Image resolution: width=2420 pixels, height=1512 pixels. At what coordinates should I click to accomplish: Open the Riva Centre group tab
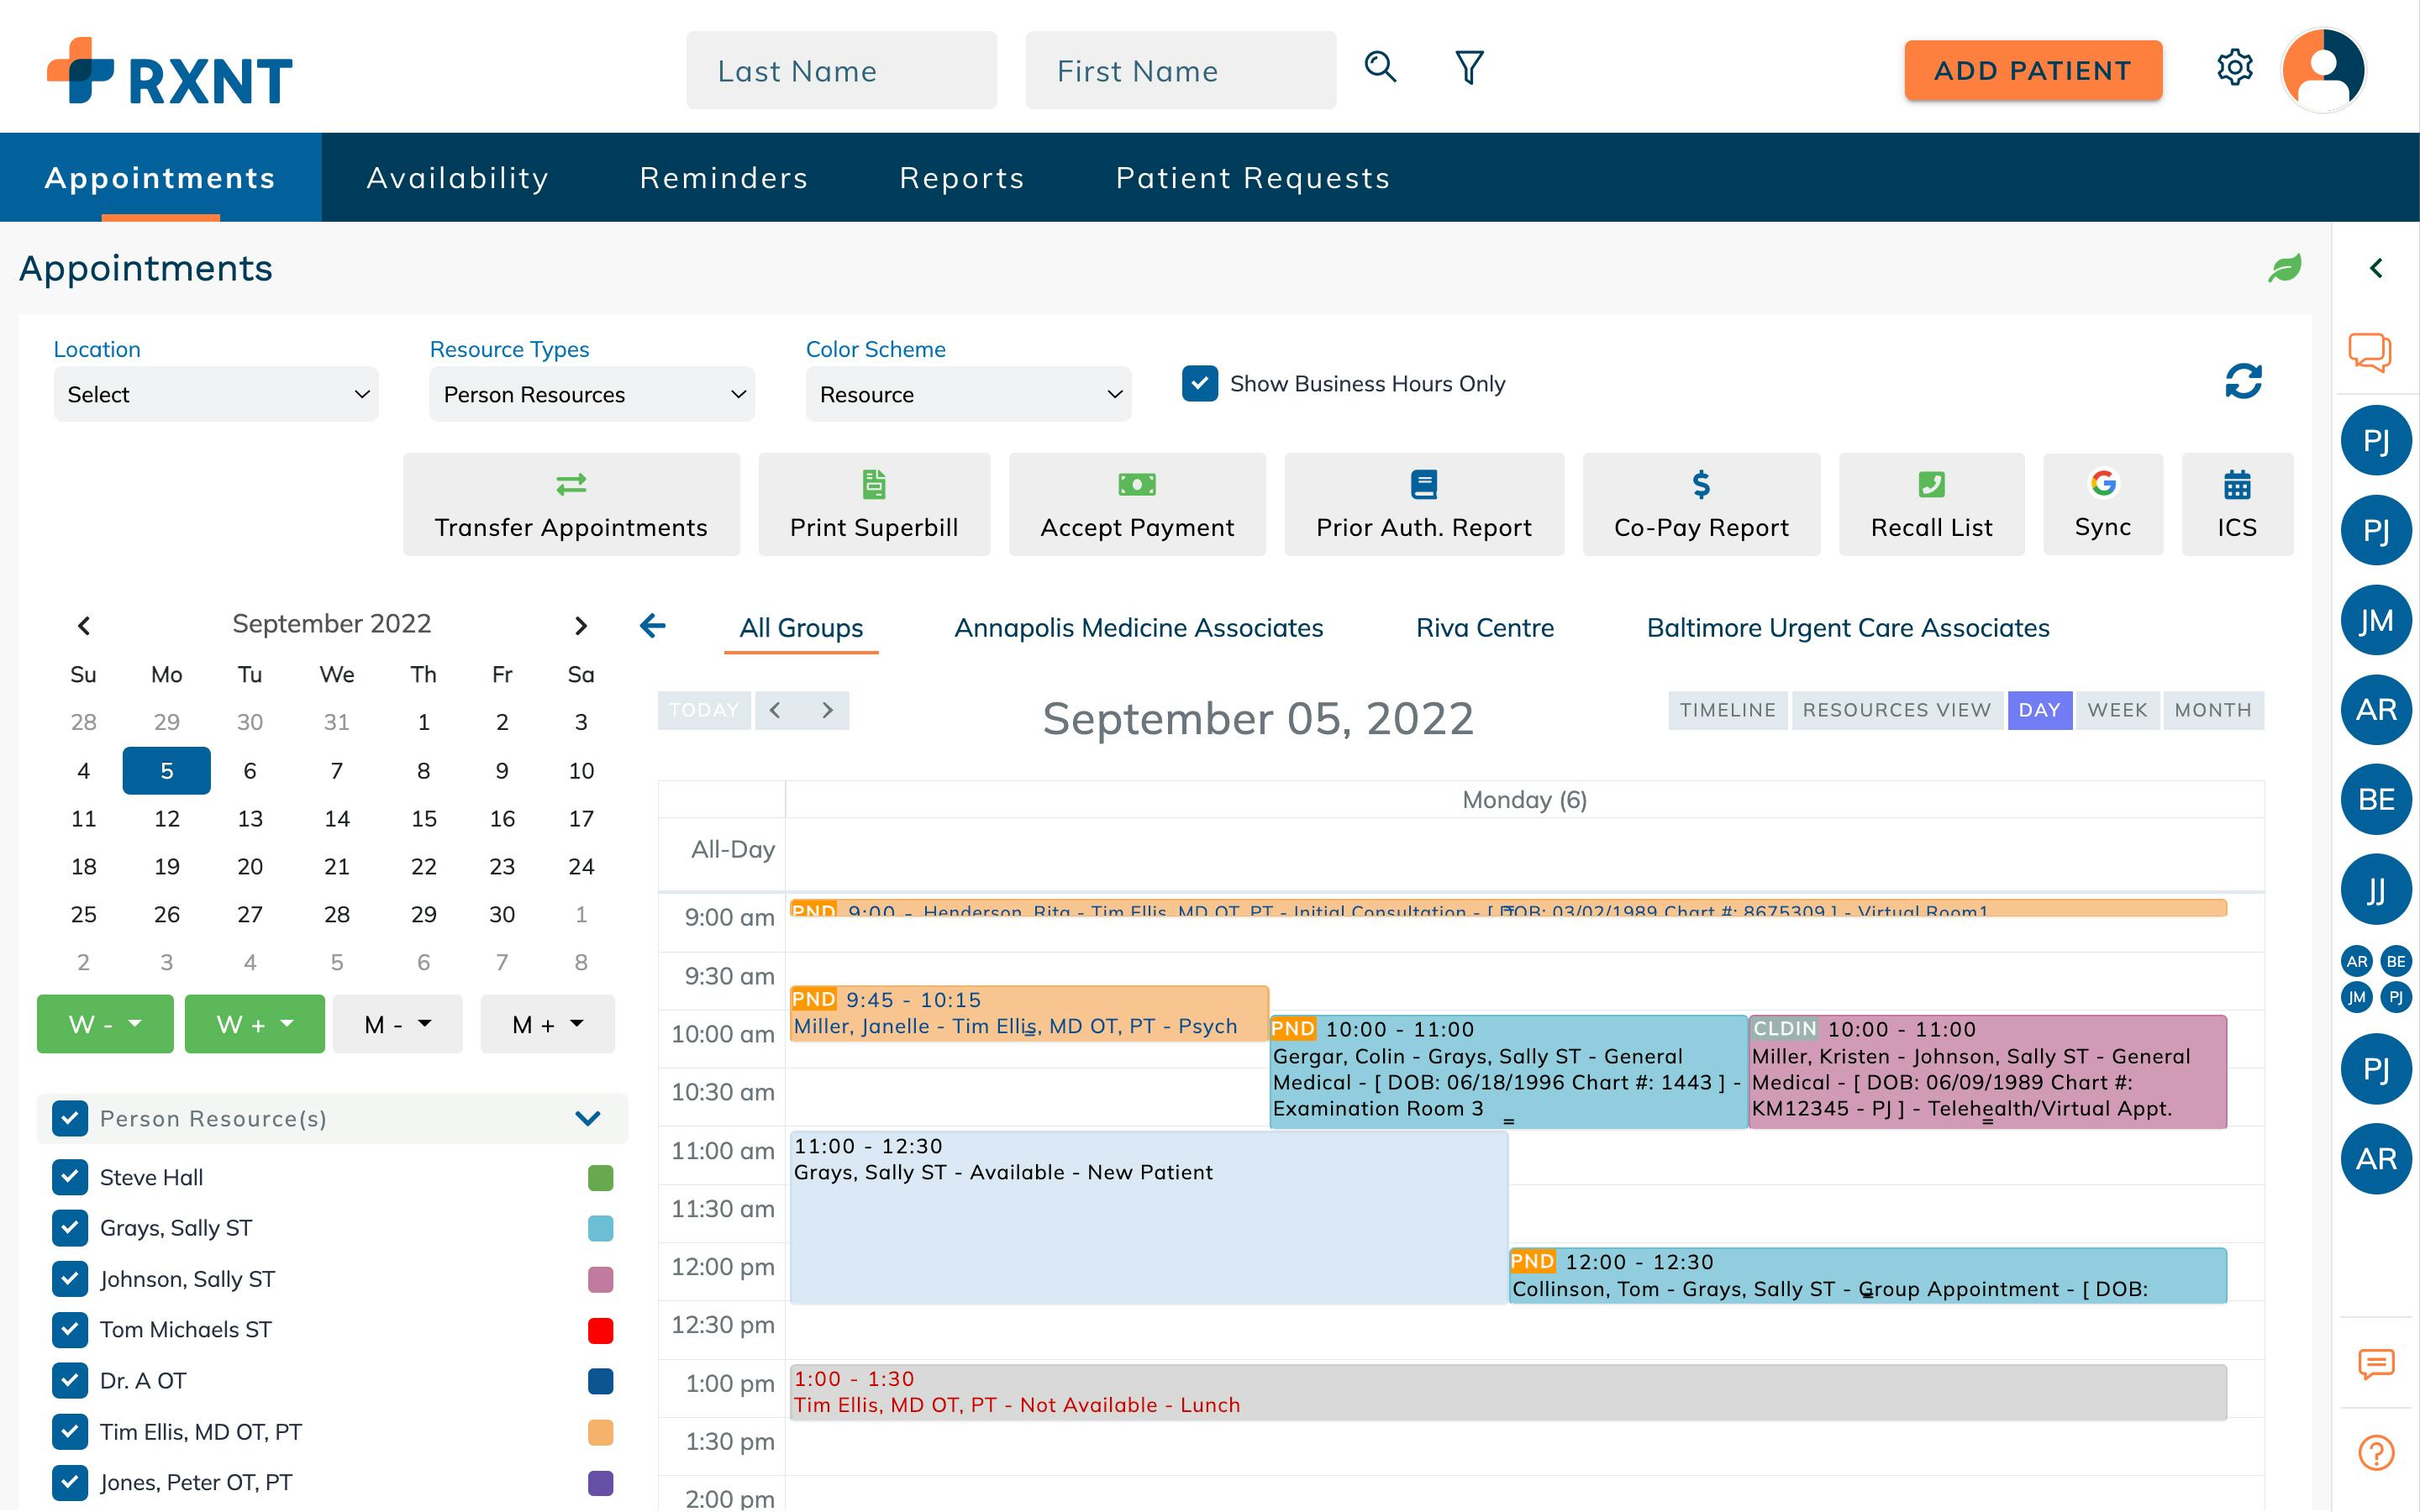(x=1484, y=627)
